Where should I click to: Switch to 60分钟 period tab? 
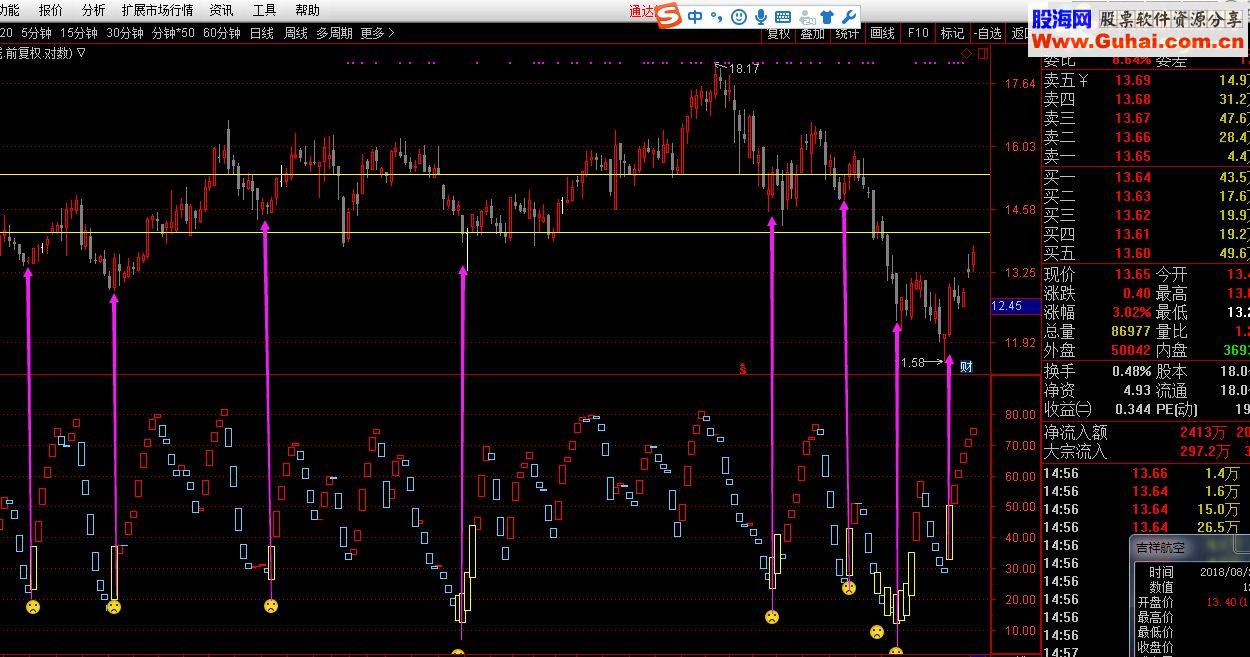click(x=221, y=33)
